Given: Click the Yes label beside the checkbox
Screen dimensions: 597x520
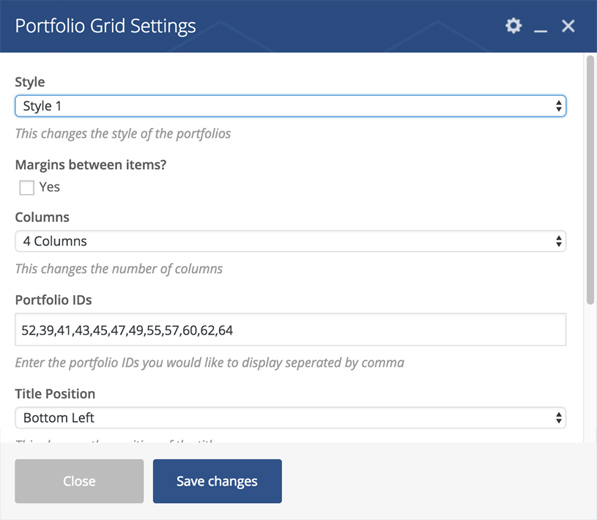Looking at the screenshot, I should (49, 187).
